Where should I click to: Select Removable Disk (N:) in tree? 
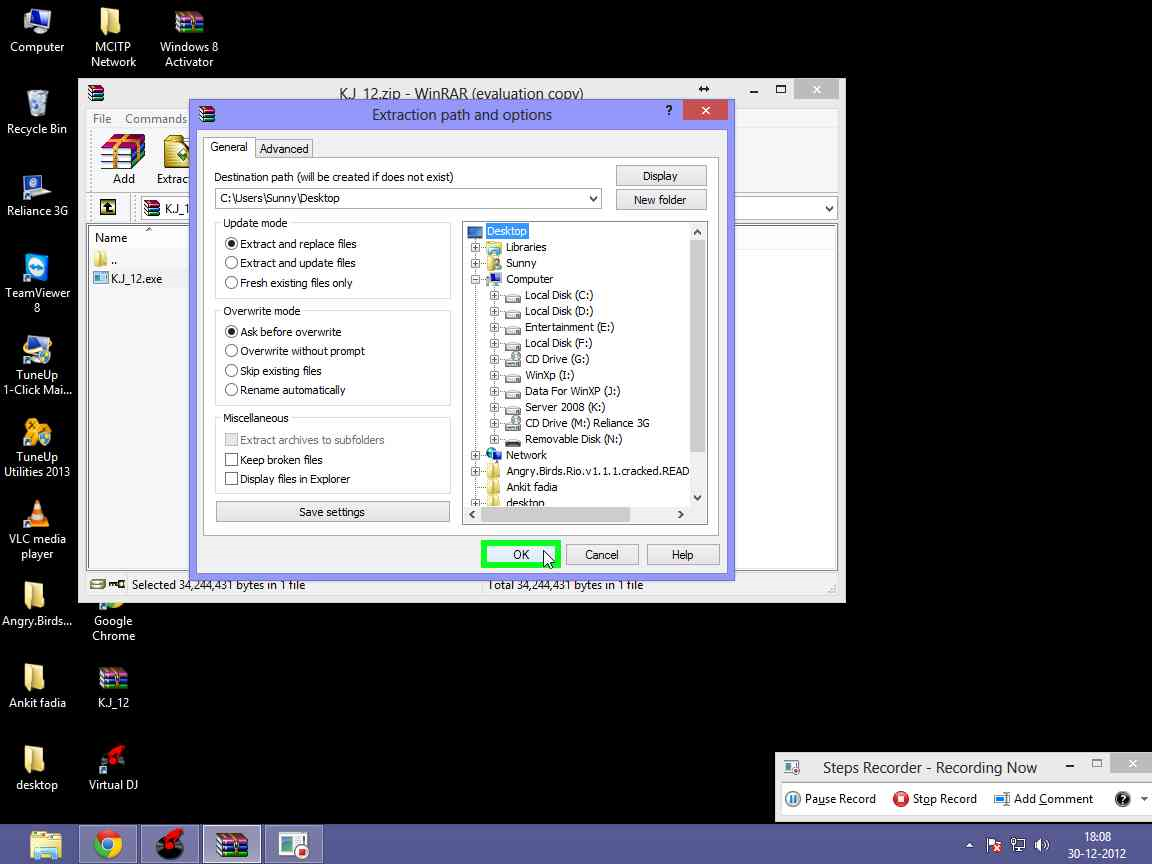(x=573, y=439)
